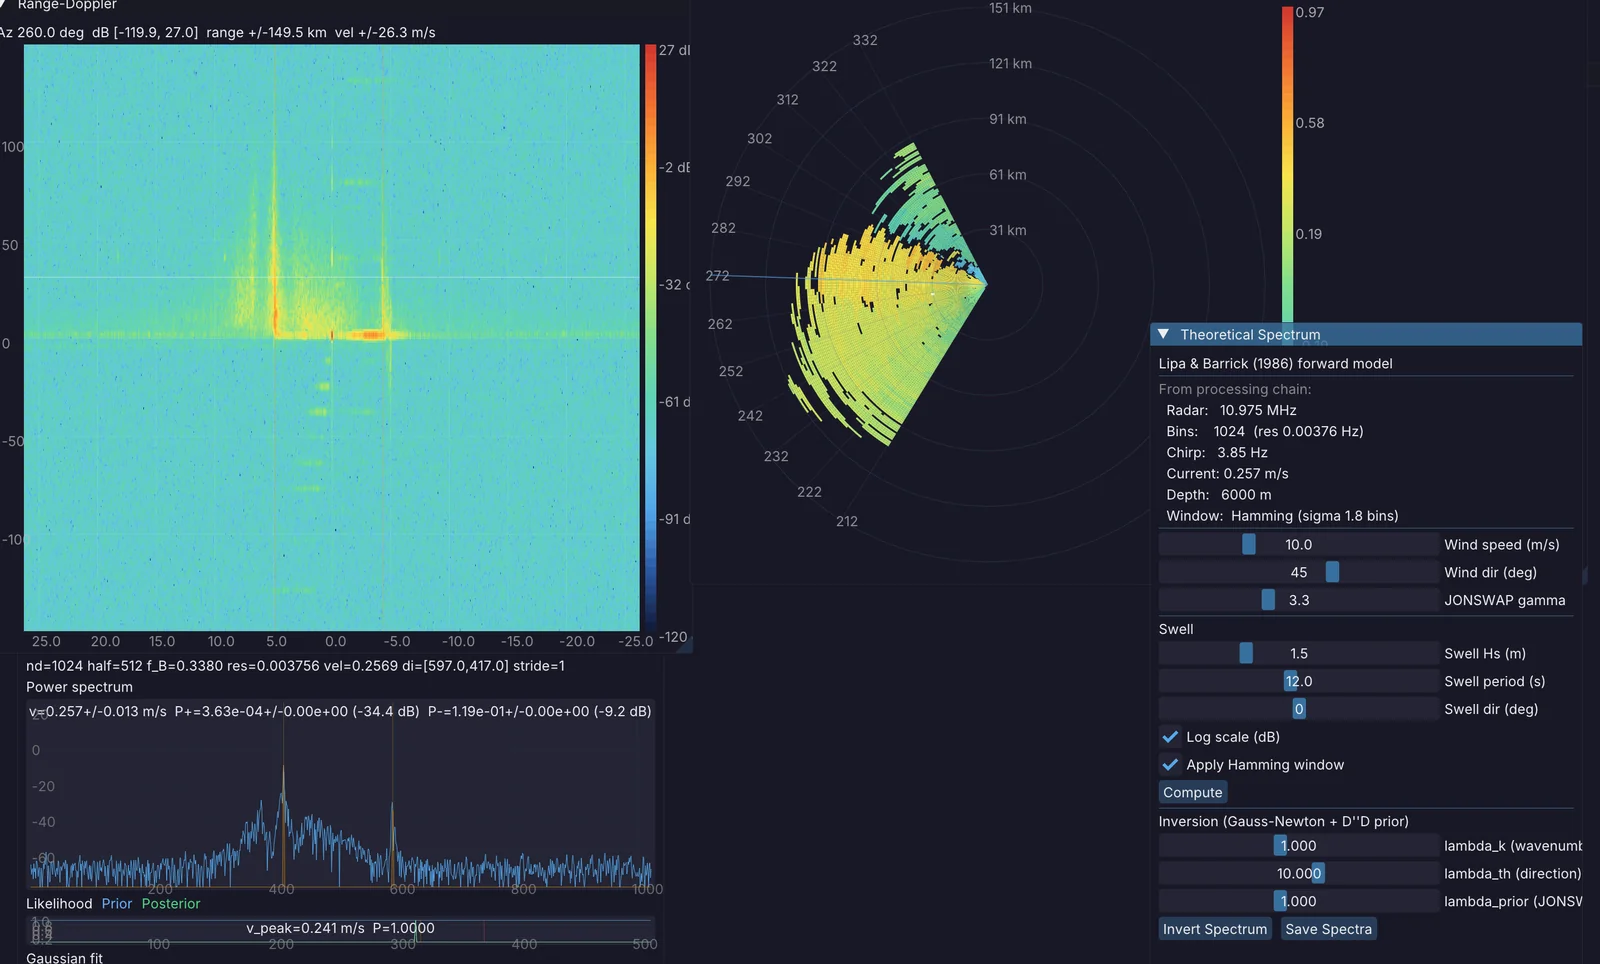Image resolution: width=1600 pixels, height=964 pixels.
Task: Click the 'Chirp: 3.85 Hz' text
Action: [x=1216, y=453]
